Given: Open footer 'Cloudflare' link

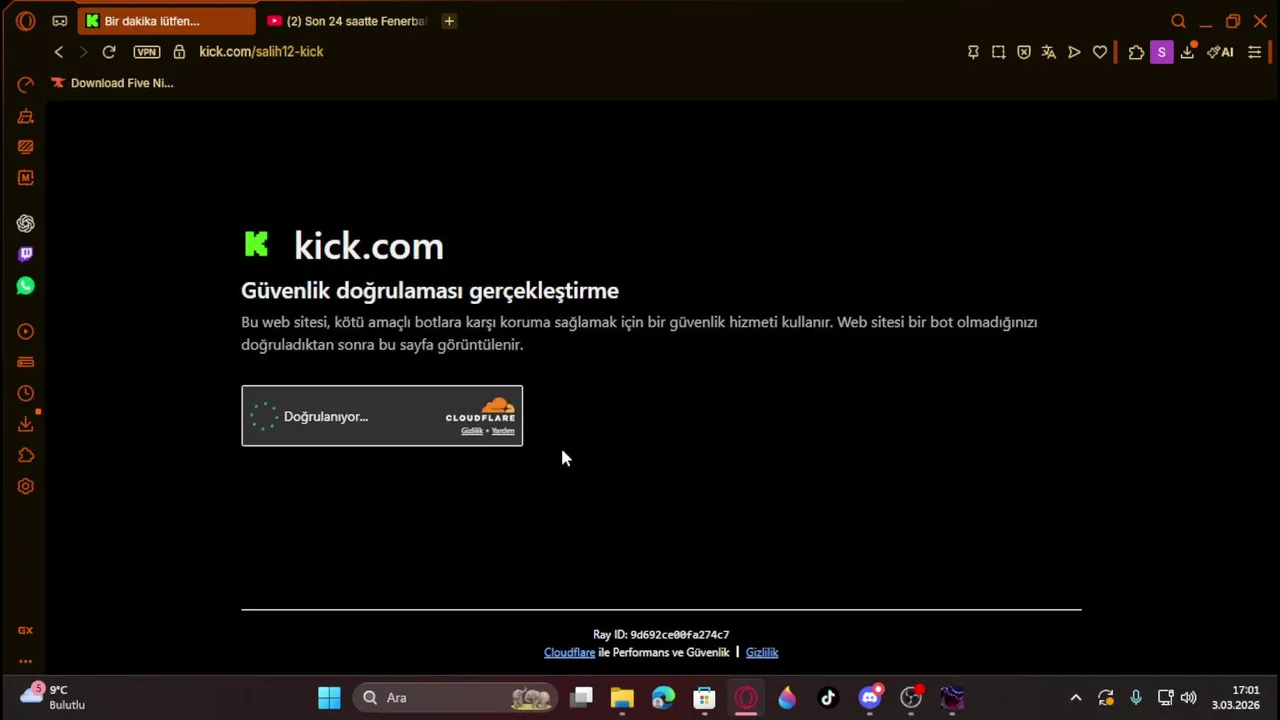Looking at the screenshot, I should click(x=569, y=652).
